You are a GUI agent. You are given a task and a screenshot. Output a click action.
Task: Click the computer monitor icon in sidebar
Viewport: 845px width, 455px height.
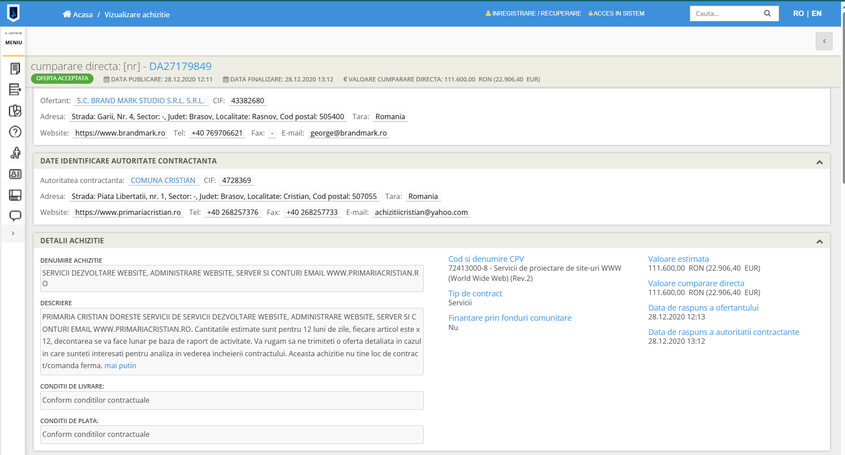14,195
